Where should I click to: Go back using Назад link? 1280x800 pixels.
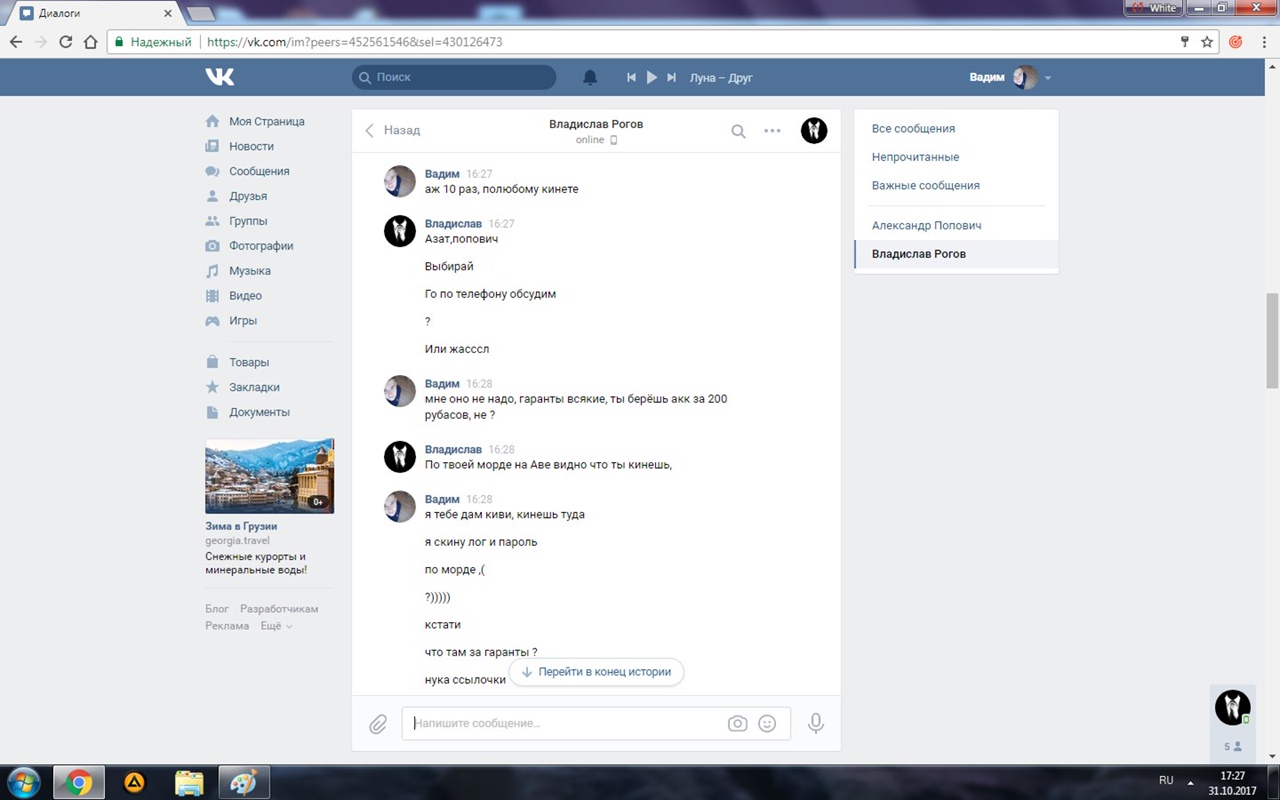(x=393, y=130)
